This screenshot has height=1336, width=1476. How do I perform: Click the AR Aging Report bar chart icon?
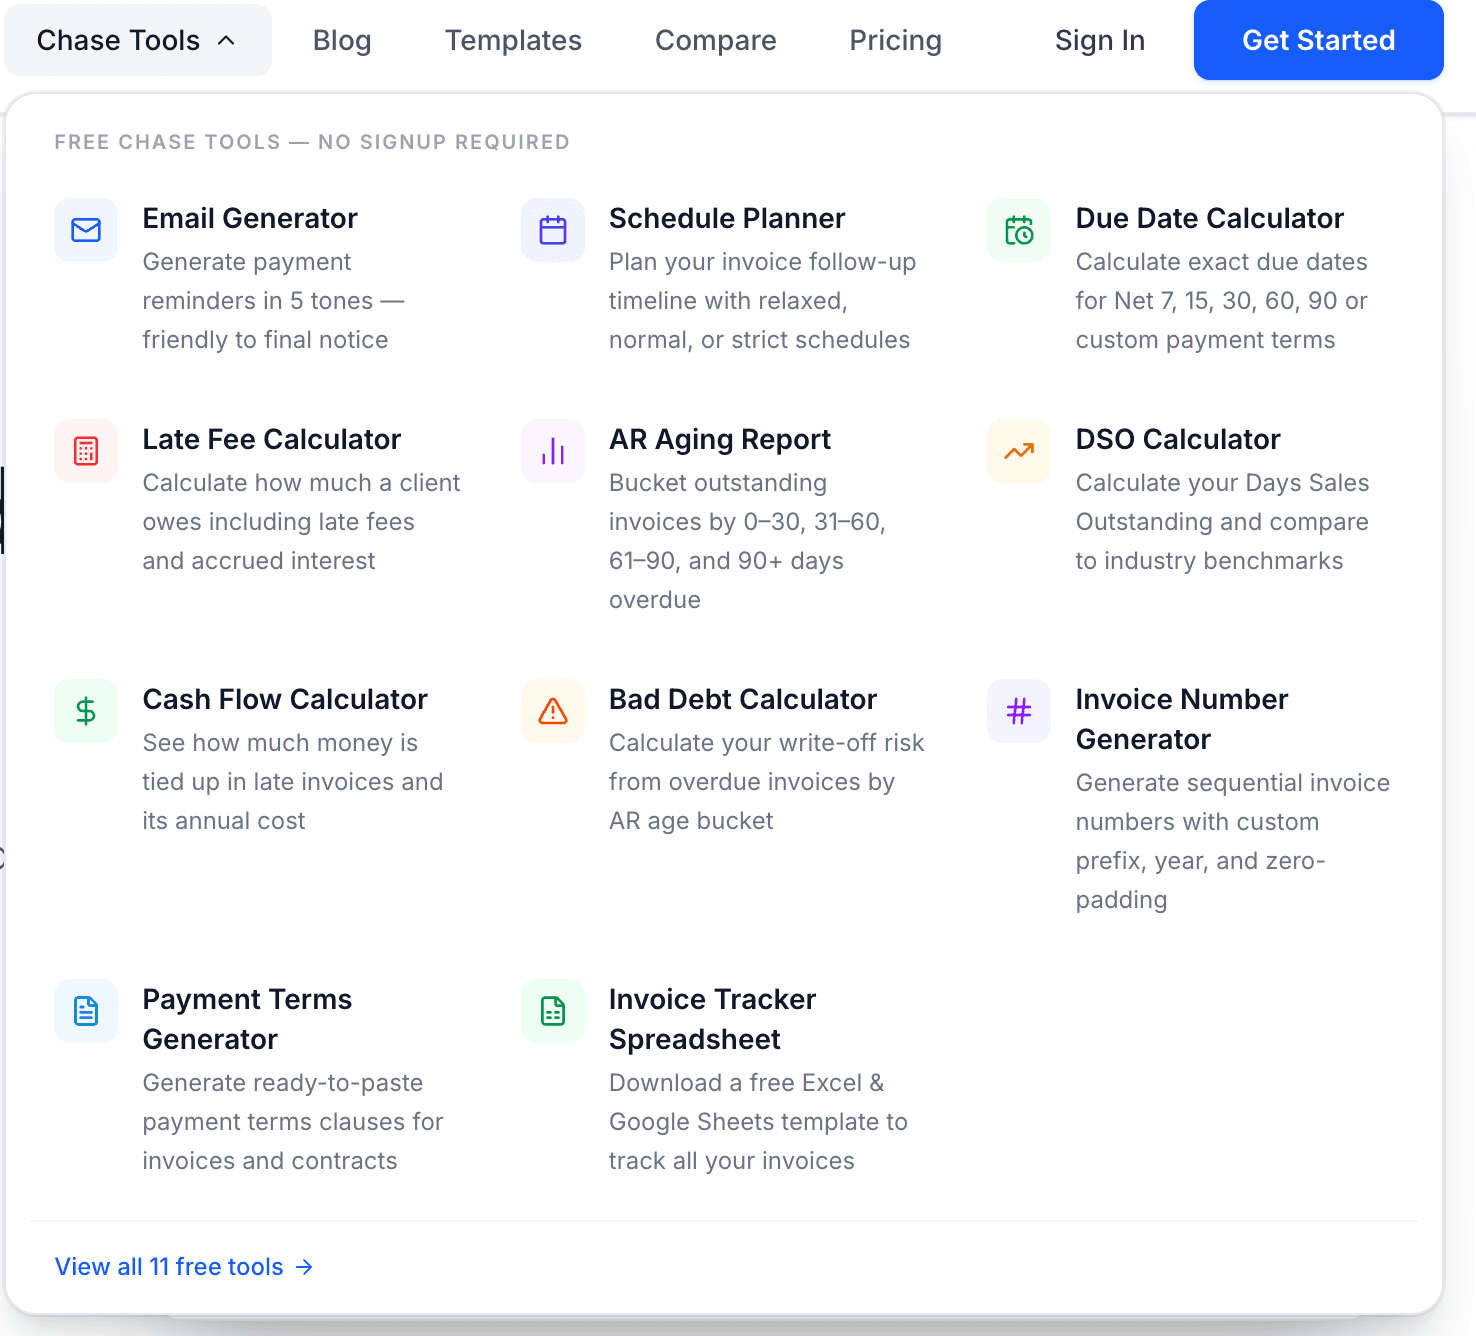tap(553, 451)
